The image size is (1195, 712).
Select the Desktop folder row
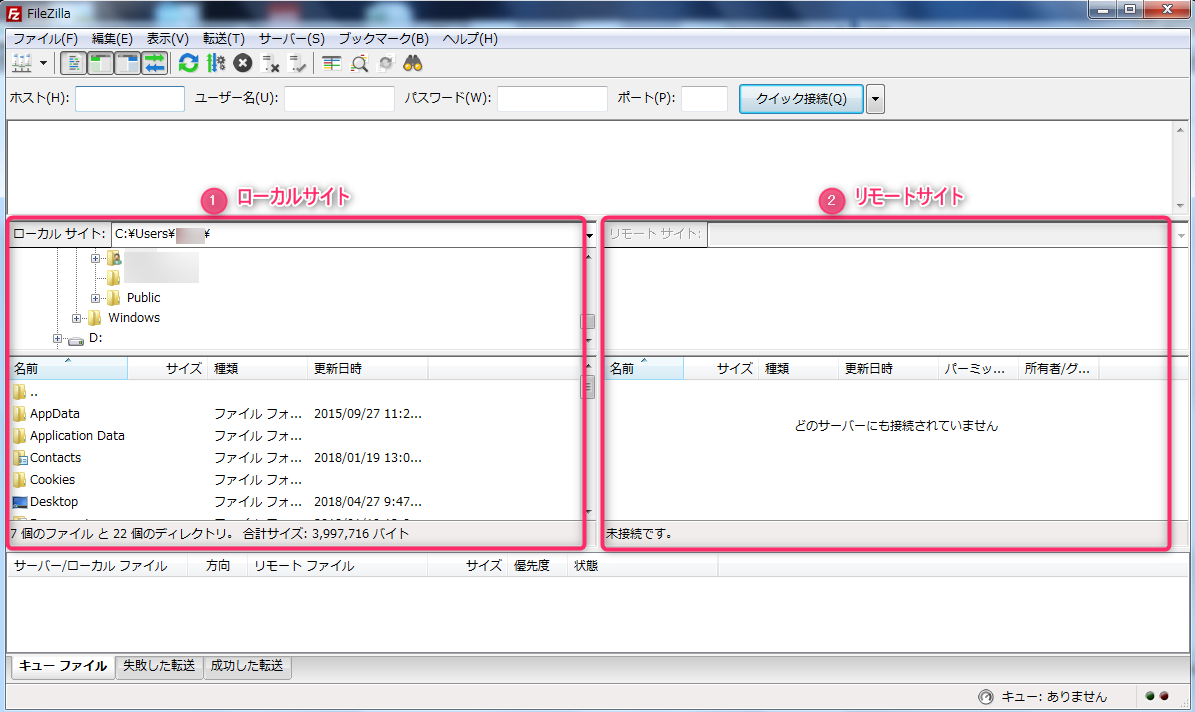295,502
